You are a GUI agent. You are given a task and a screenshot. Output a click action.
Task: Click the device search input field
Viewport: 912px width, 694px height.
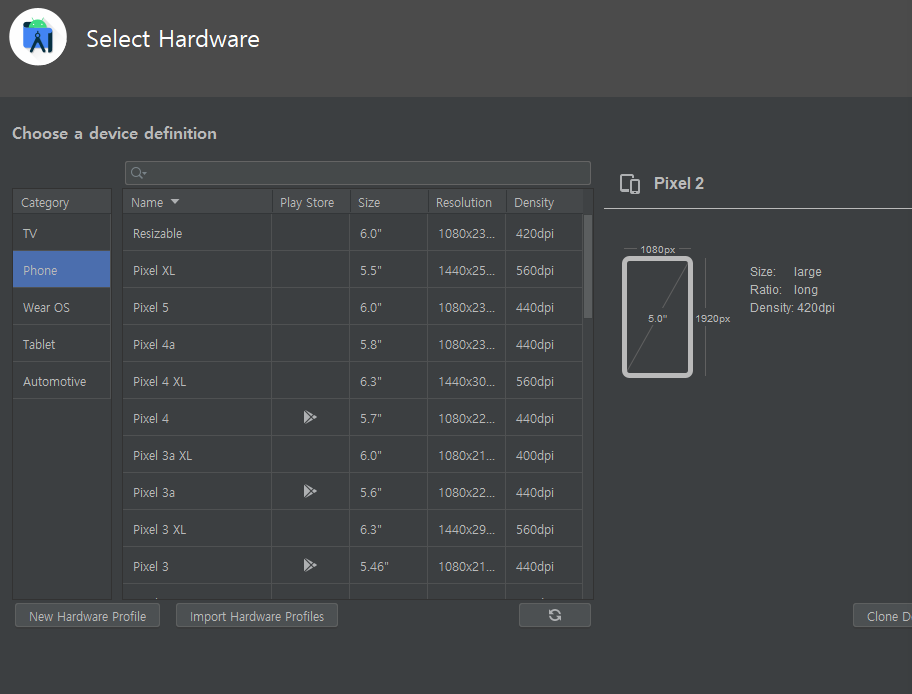[358, 173]
